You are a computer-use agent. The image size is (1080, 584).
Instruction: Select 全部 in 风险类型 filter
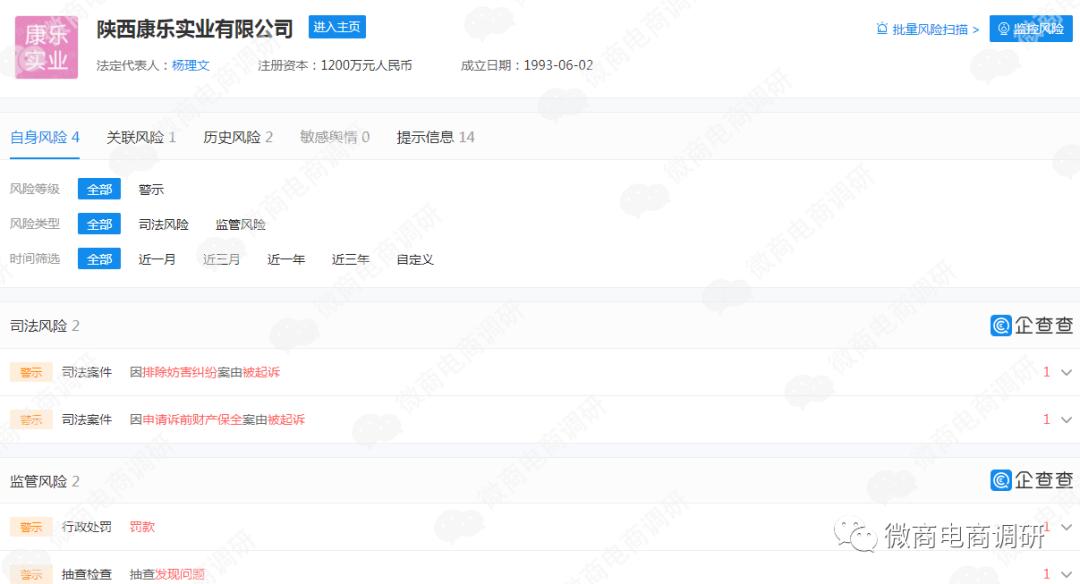(x=99, y=224)
